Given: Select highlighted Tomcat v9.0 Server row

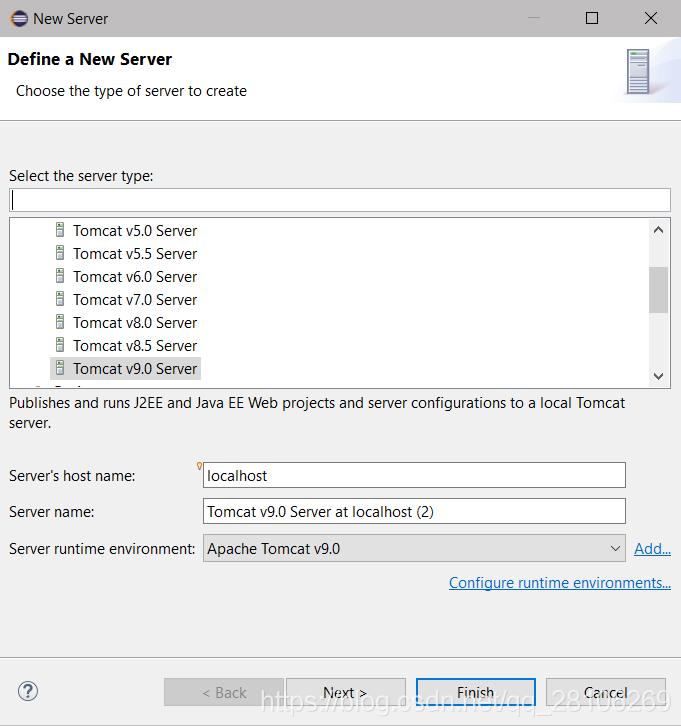Looking at the screenshot, I should [x=125, y=369].
